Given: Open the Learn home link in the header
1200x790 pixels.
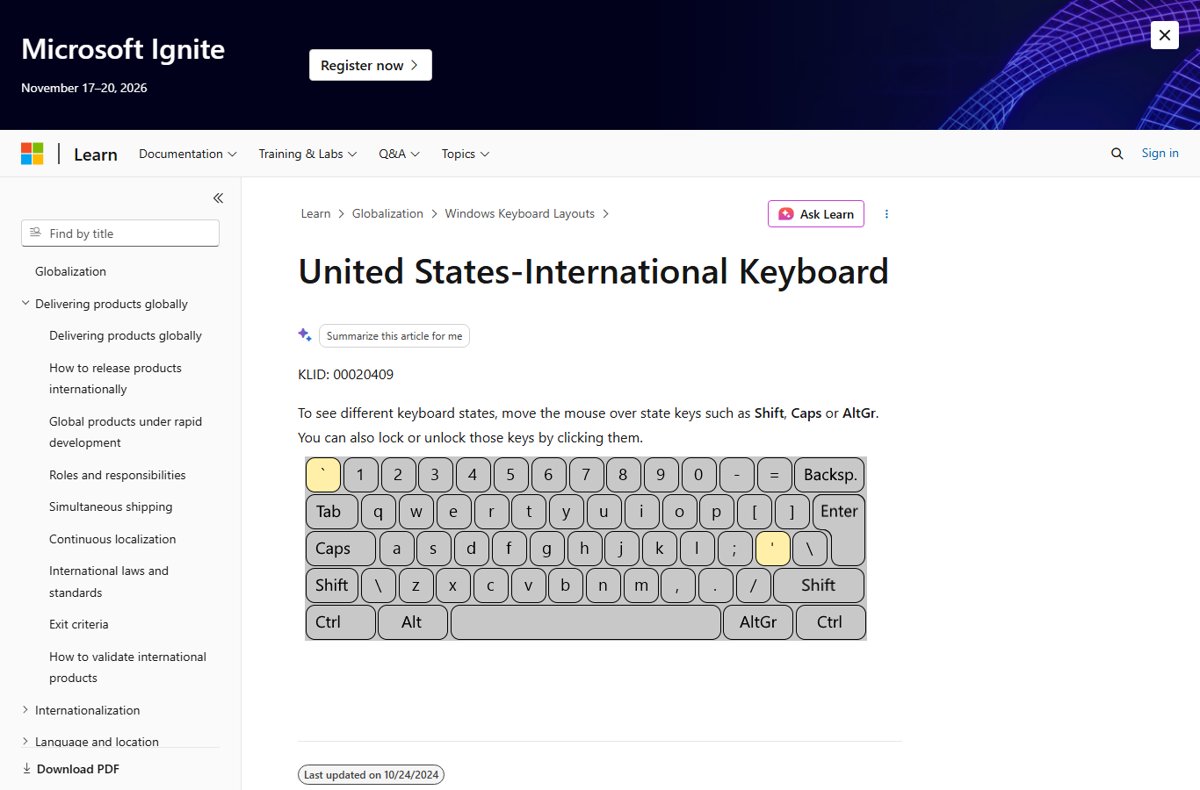Looking at the screenshot, I should [96, 154].
